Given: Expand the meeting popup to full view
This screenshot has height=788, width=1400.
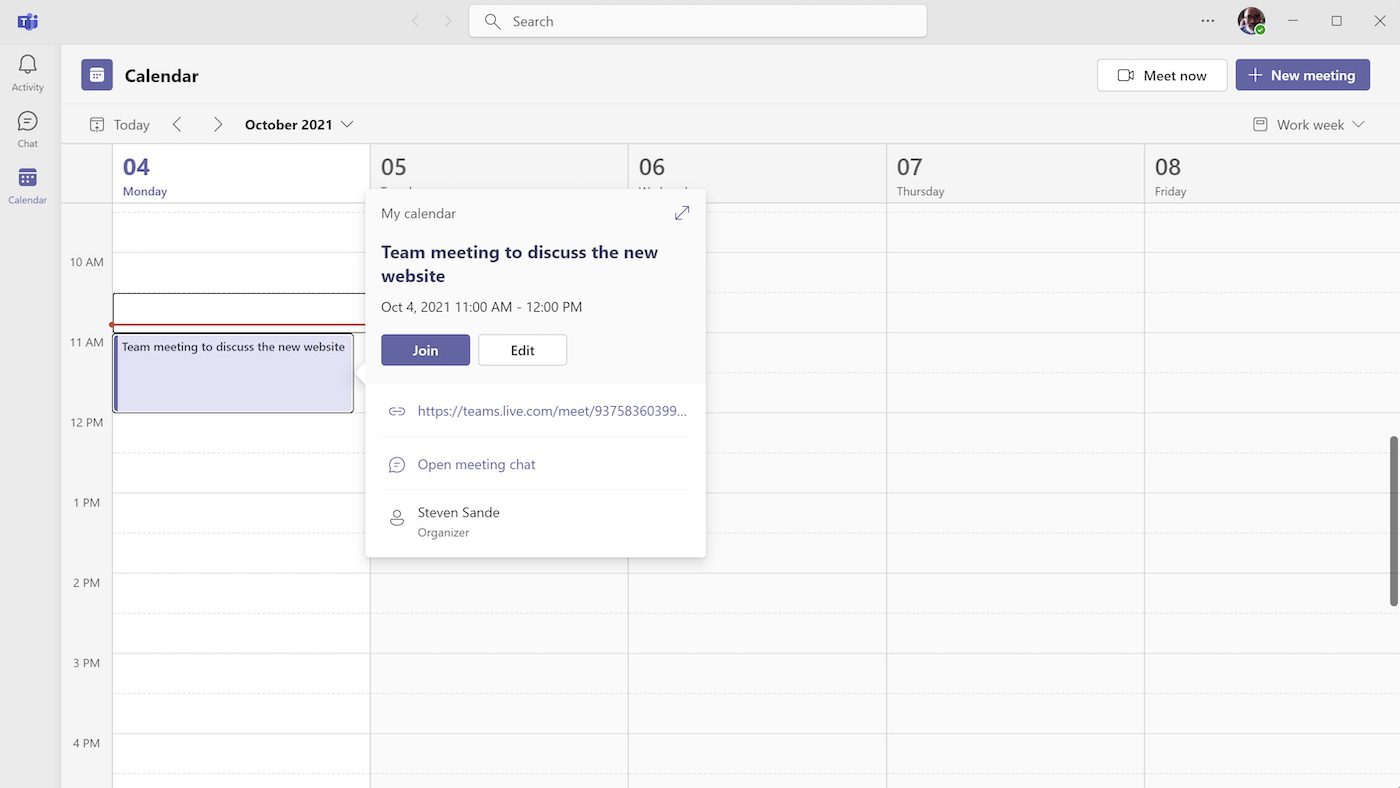Looking at the screenshot, I should tap(682, 213).
